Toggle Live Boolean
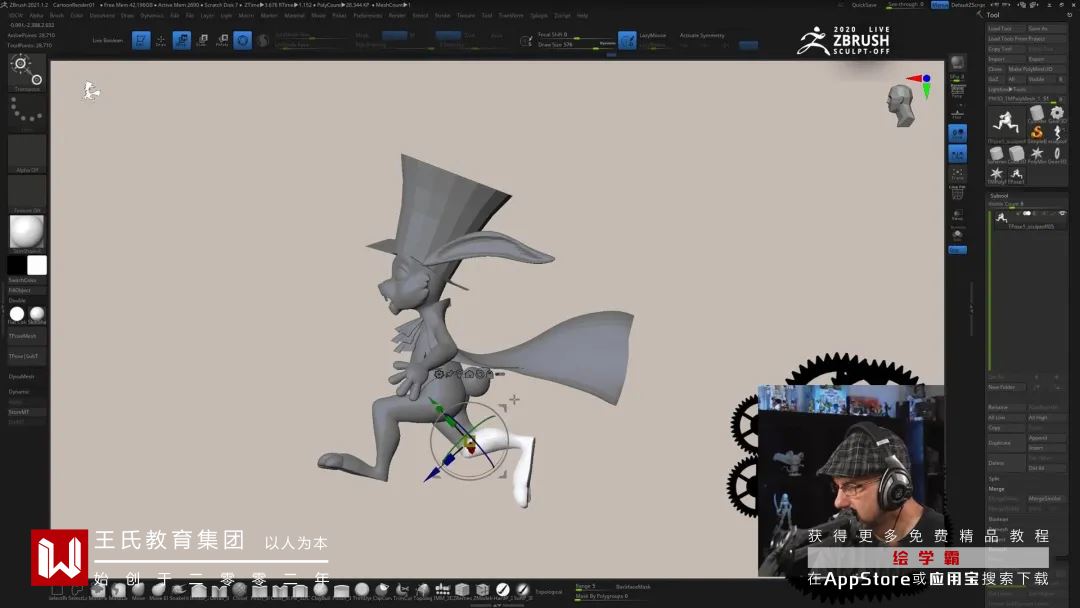1080x608 pixels. [107, 40]
